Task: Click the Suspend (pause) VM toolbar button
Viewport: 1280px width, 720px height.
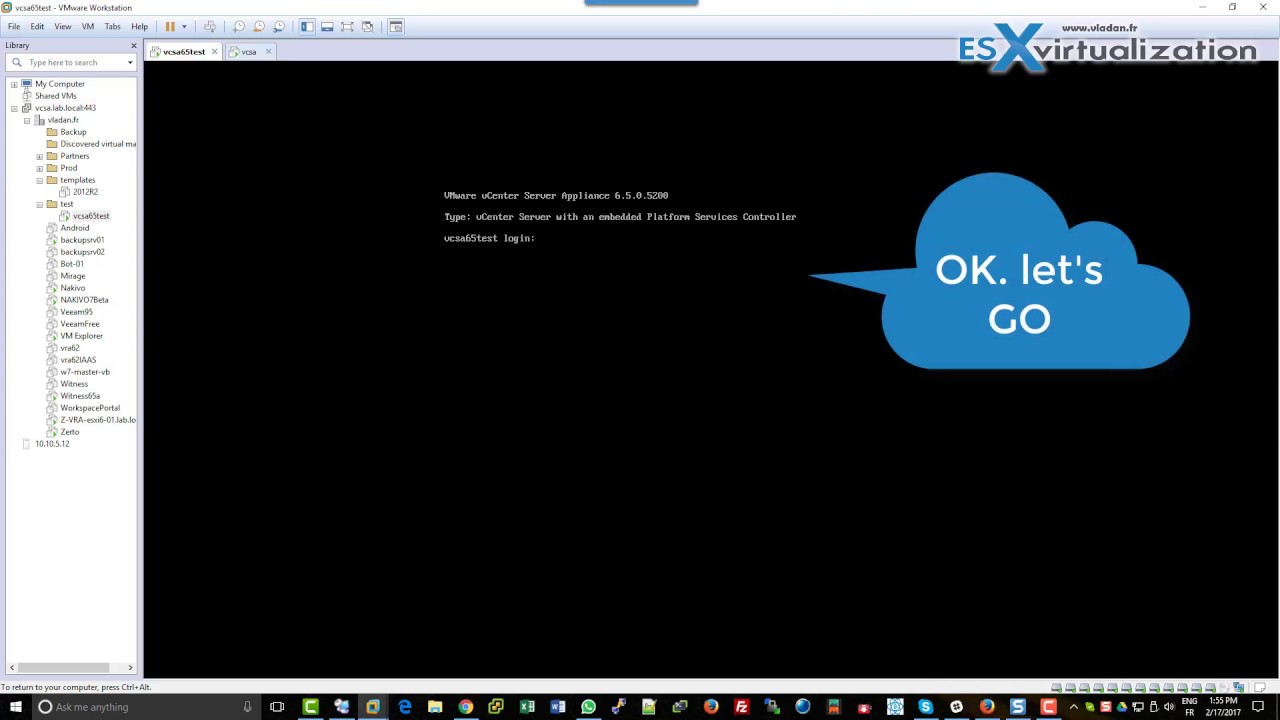Action: point(170,27)
